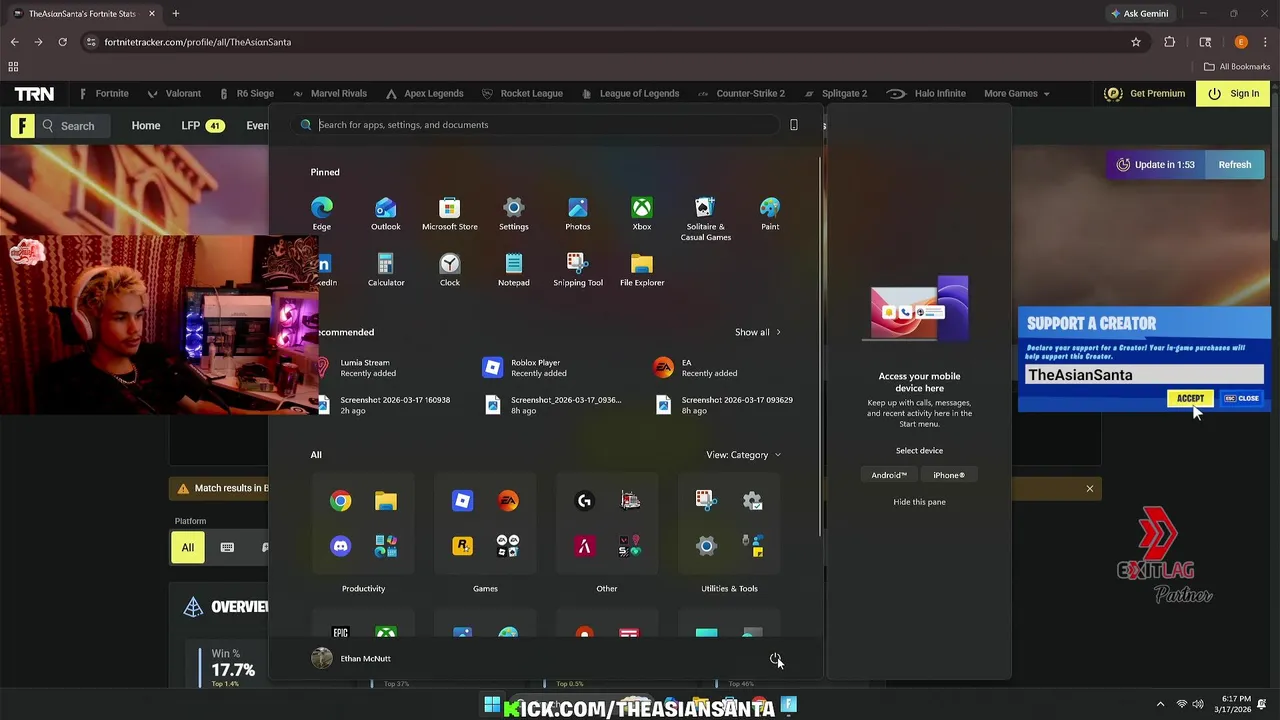Expand Show all recommended items
Viewport: 1280px width, 720px height.
(757, 332)
